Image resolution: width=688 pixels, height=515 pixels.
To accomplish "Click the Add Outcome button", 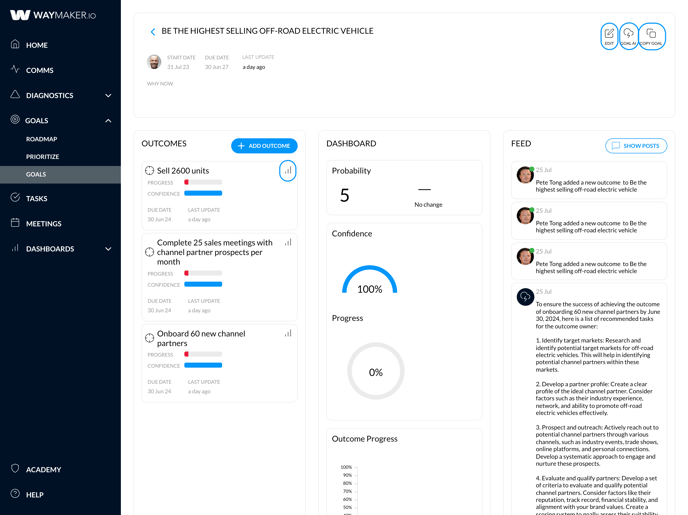I will coord(264,146).
